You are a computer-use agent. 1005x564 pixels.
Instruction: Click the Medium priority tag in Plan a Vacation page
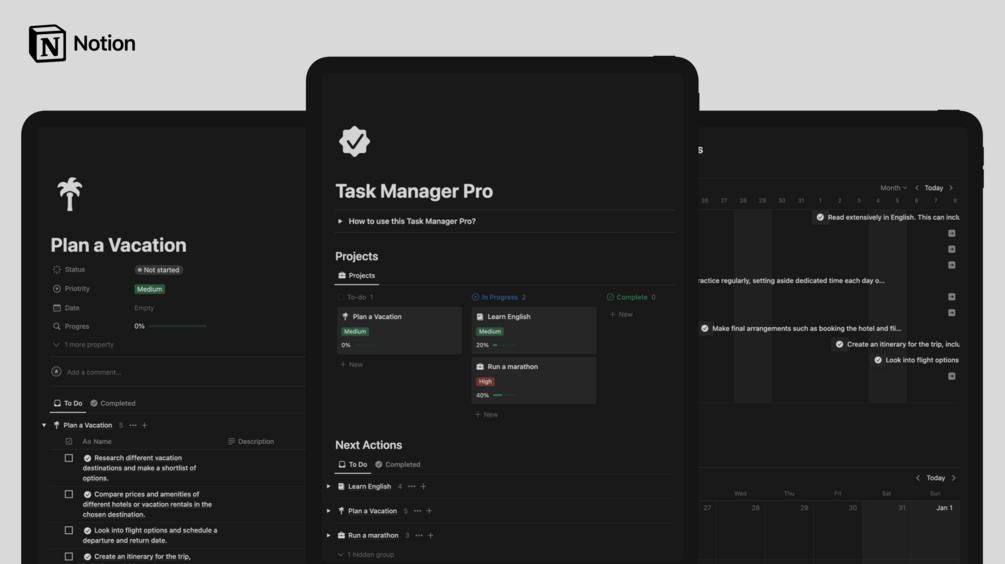tap(150, 289)
